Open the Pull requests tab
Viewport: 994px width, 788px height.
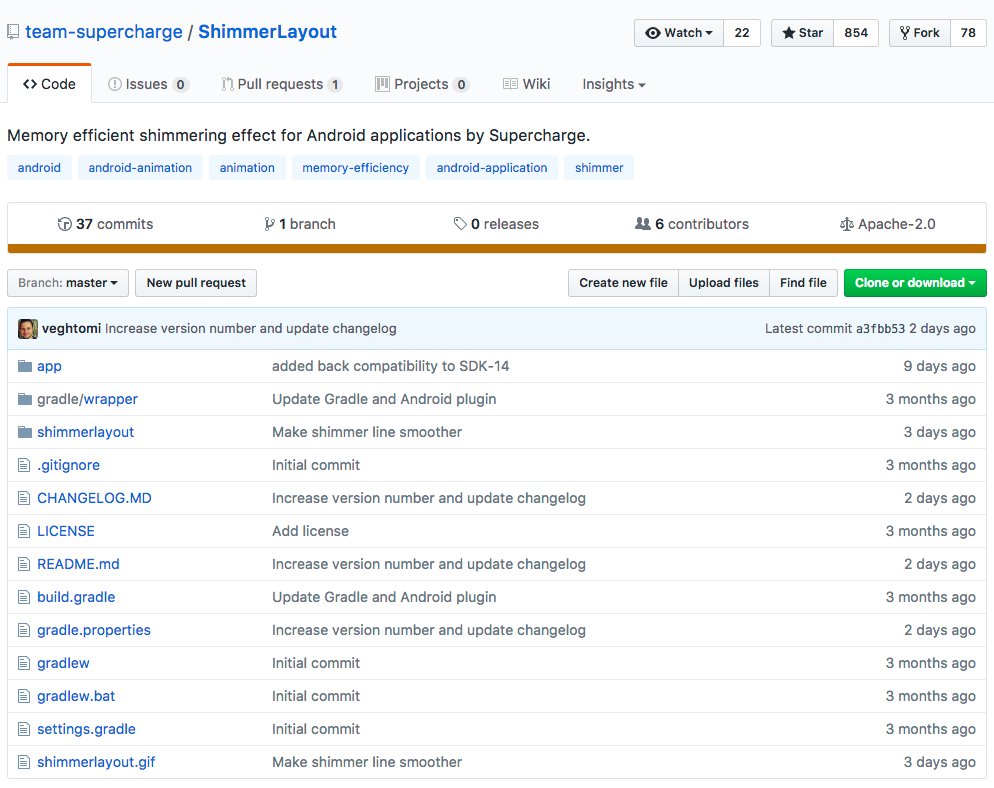click(x=282, y=84)
